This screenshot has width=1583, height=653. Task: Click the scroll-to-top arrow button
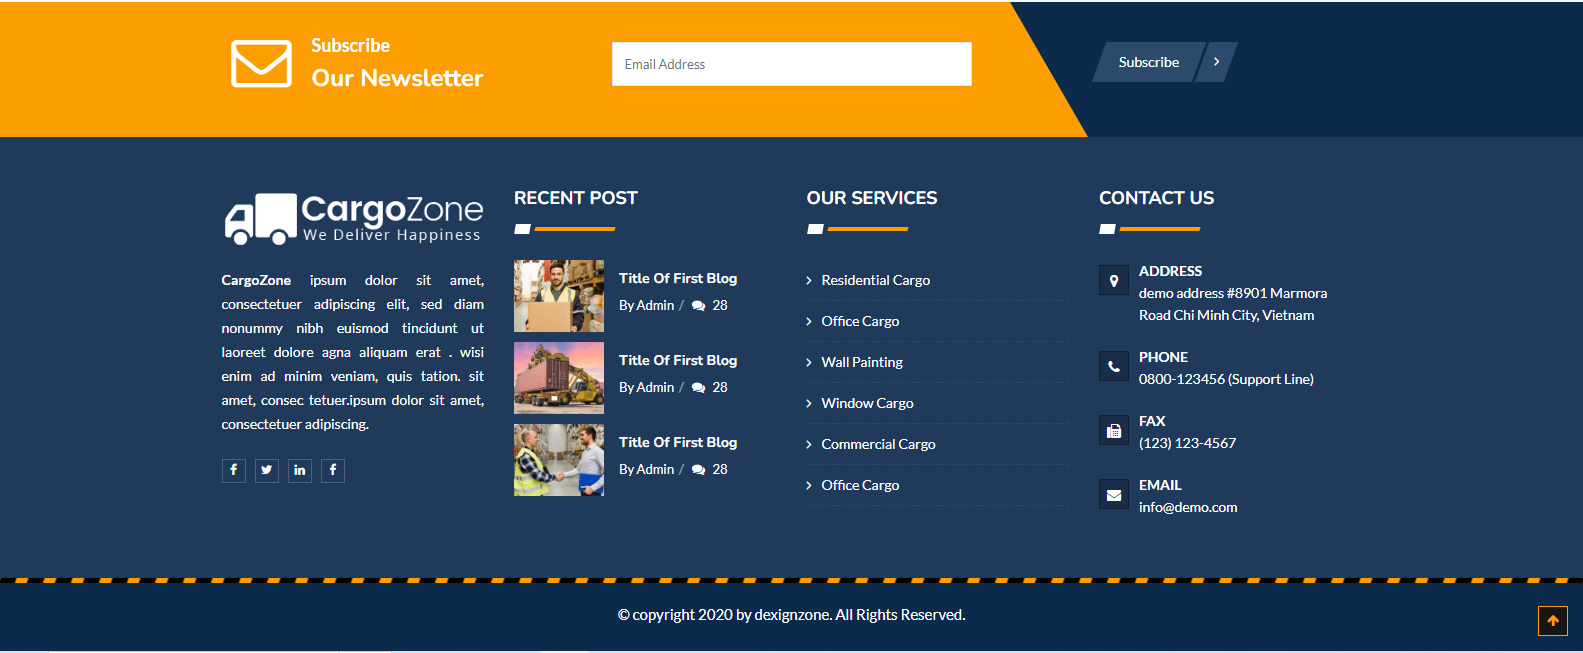[1552, 621]
